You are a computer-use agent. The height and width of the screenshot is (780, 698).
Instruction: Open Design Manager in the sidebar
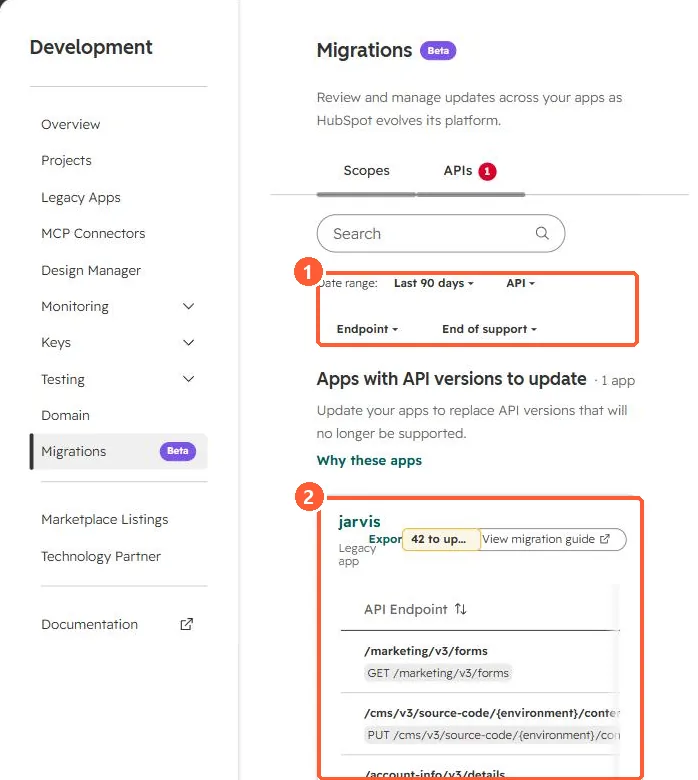(91, 270)
